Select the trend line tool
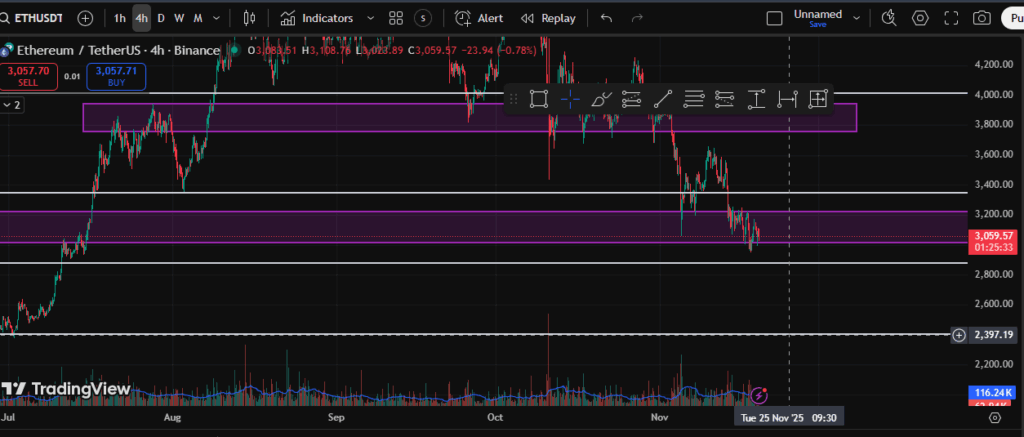Viewport: 1024px width, 437px height. pos(663,99)
